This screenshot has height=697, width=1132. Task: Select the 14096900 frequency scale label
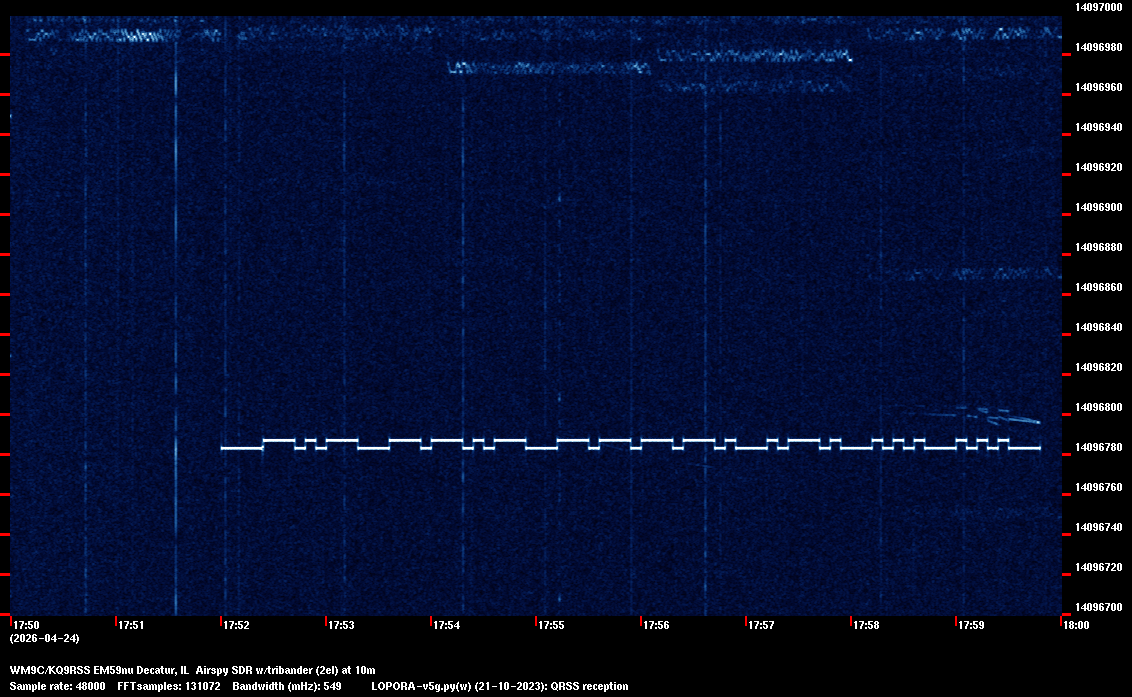[1099, 207]
